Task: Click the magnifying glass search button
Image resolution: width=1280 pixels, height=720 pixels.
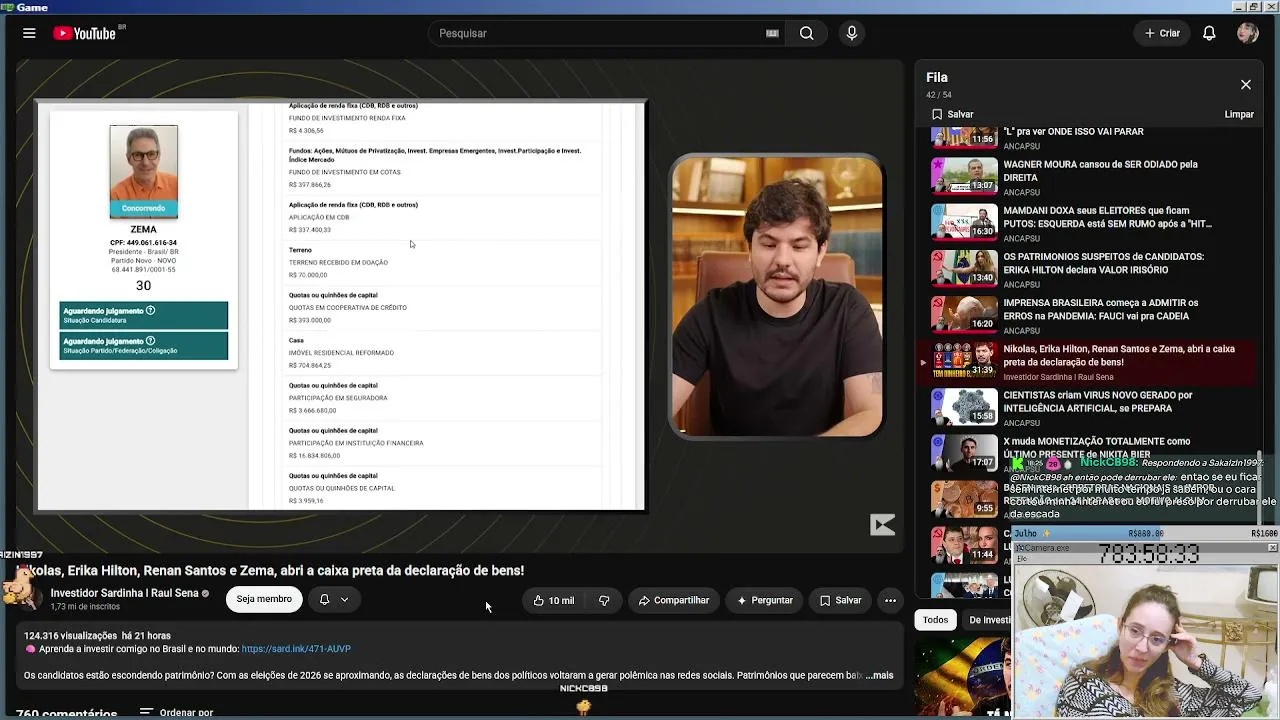Action: point(806,33)
